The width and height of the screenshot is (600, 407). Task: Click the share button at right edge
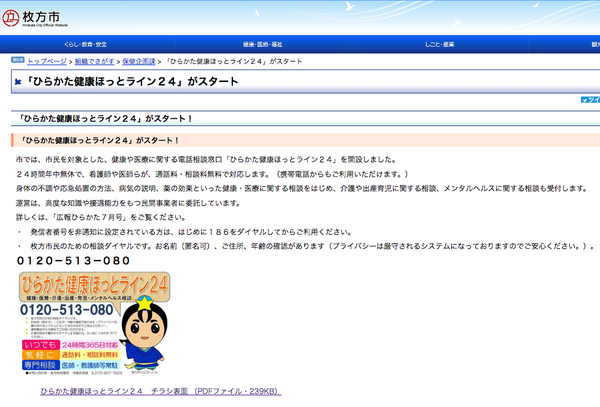coord(590,101)
